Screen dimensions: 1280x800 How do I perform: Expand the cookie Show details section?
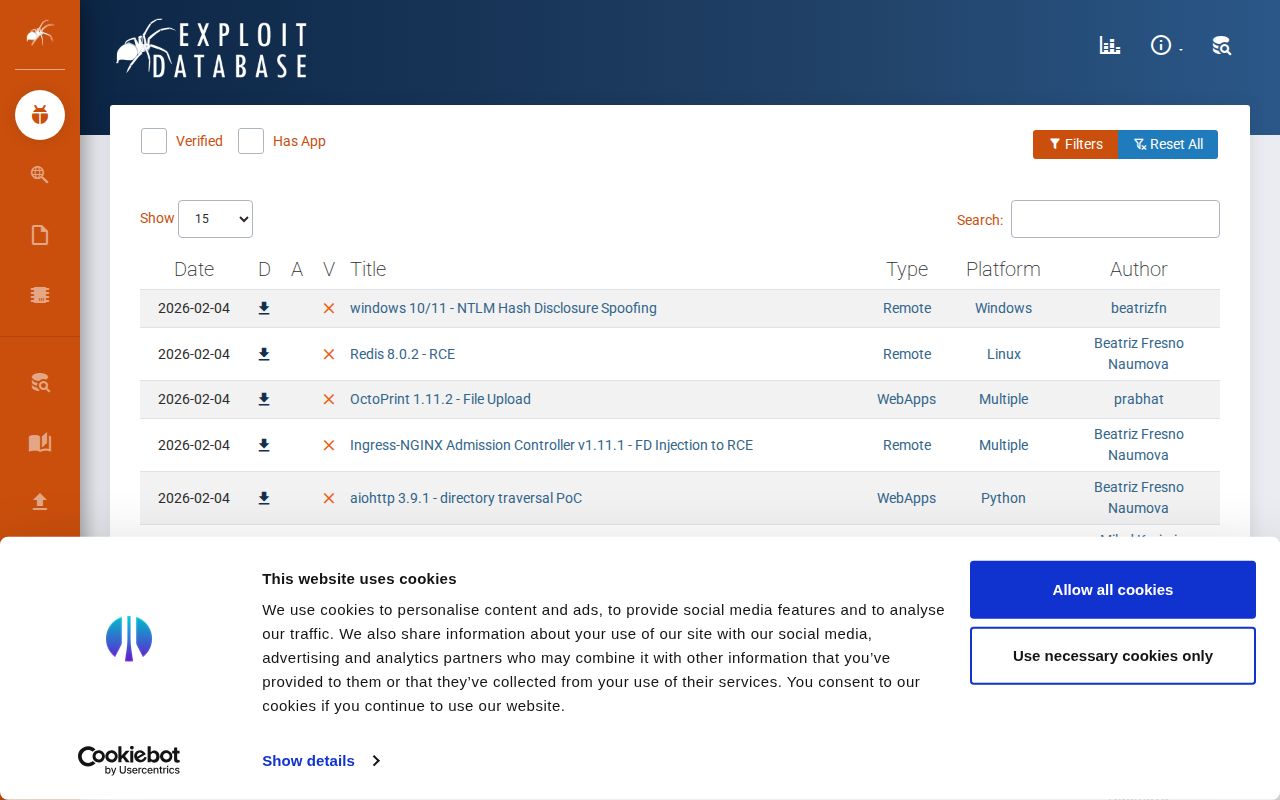coord(308,760)
